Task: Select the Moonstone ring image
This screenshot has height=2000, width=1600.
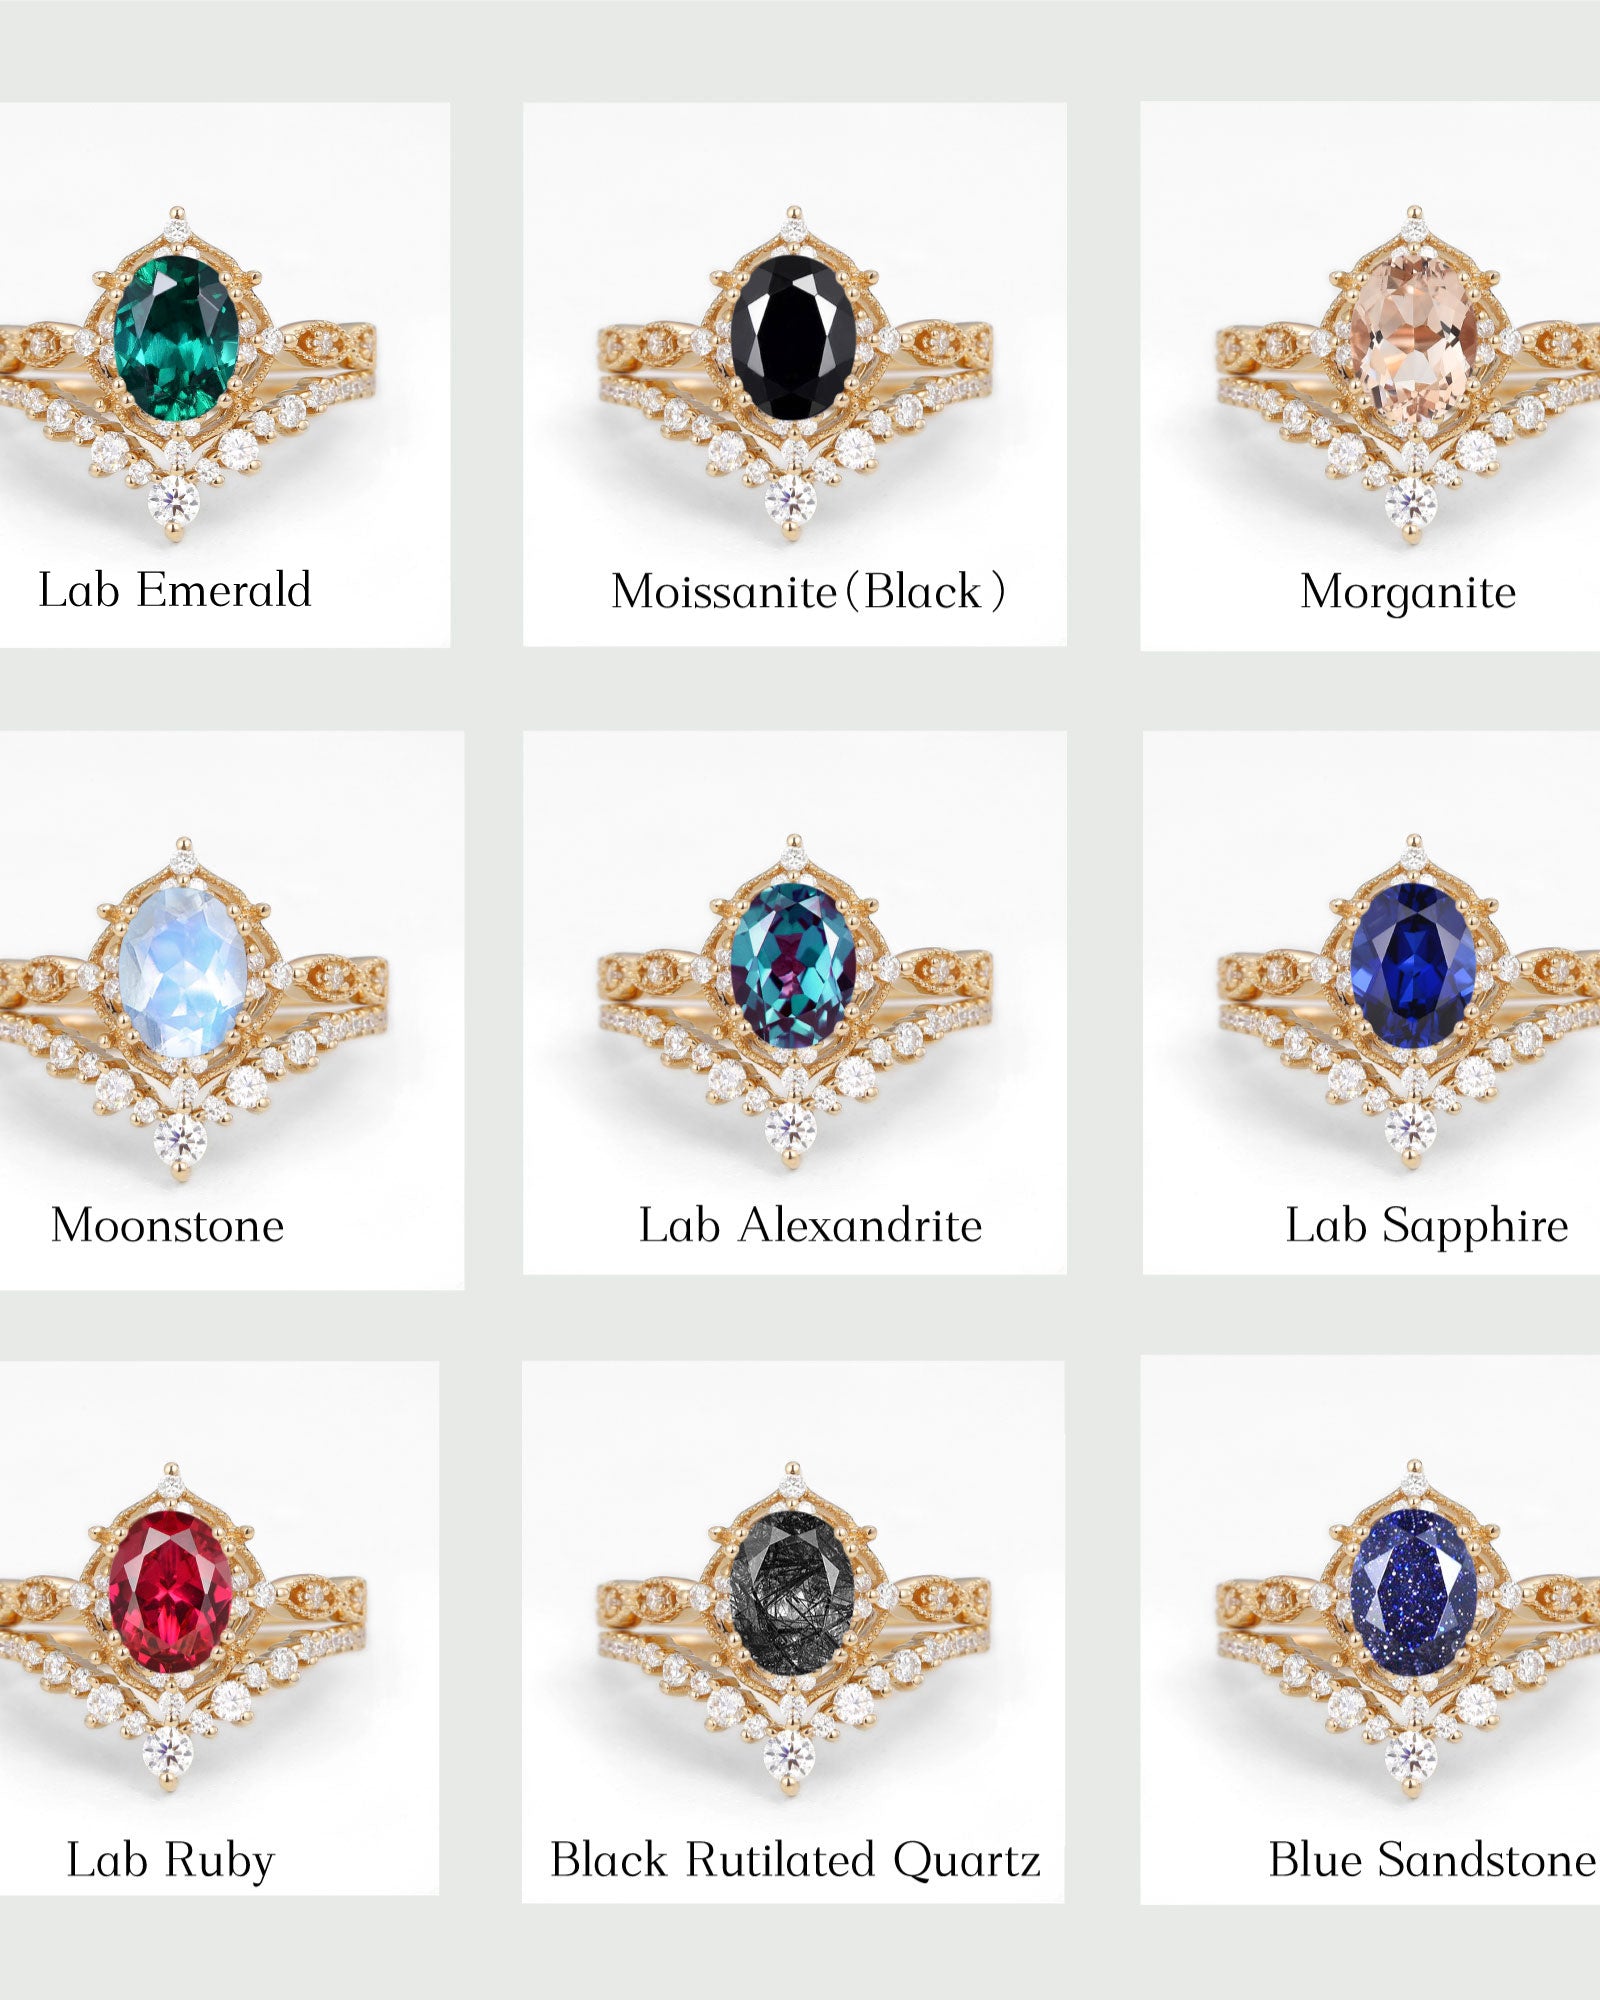Action: (192, 1008)
